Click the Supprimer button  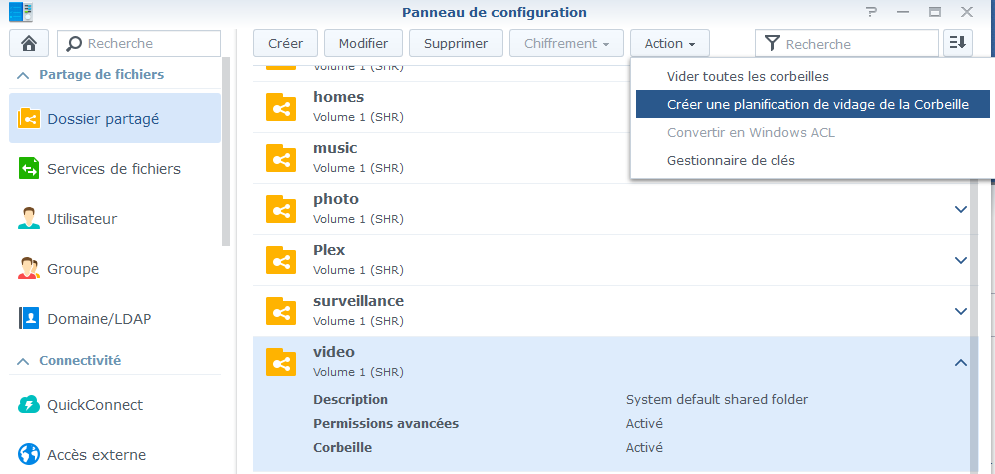click(456, 43)
